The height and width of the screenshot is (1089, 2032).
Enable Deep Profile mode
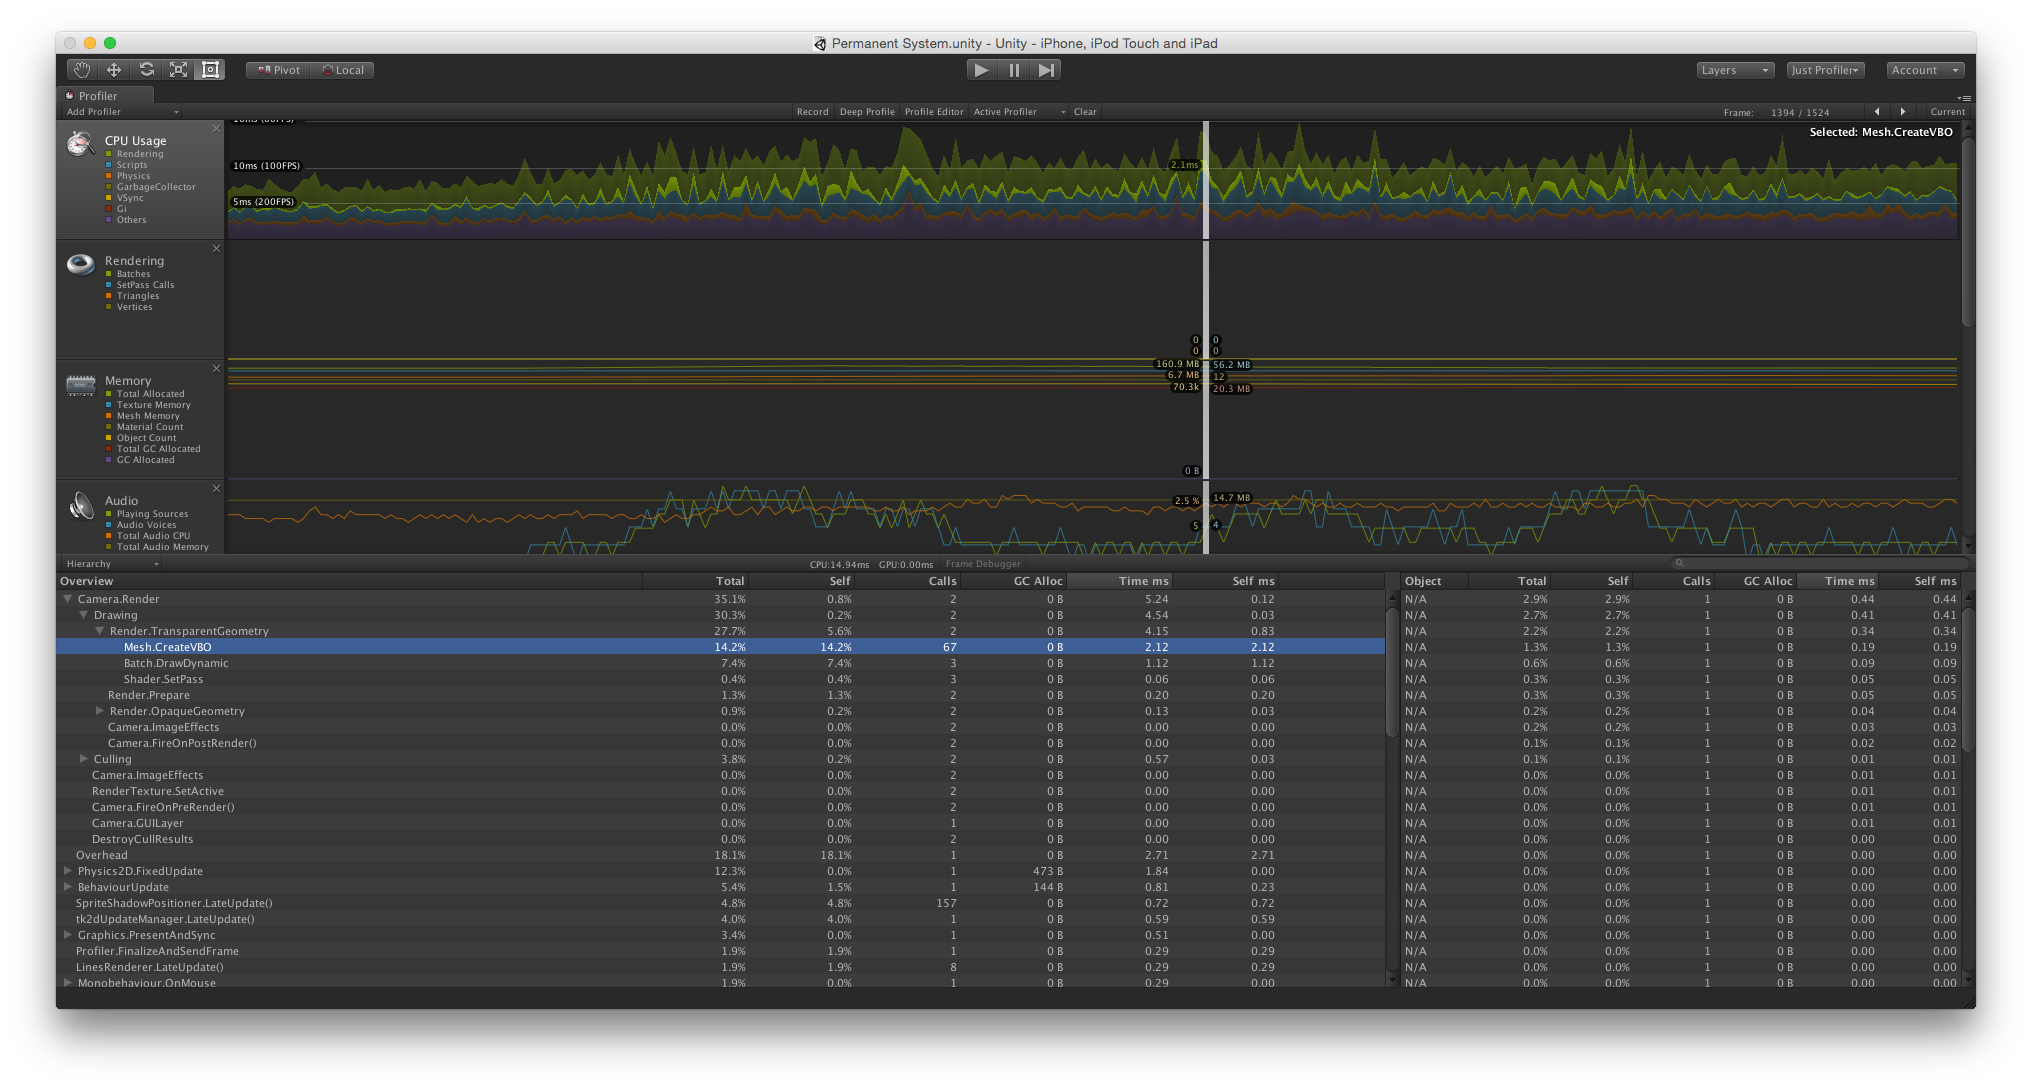point(867,112)
